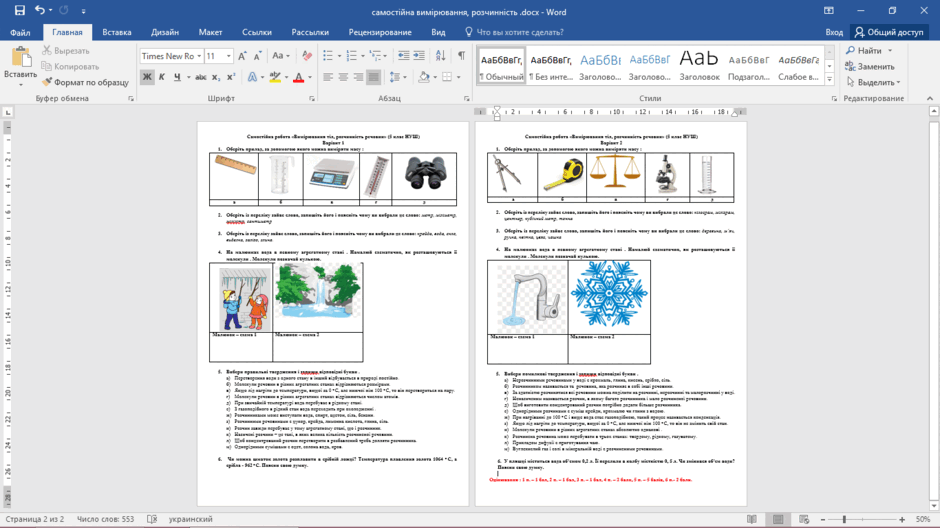This screenshot has height=528, width=940.
Task: Align text to the right
Action: point(358,77)
